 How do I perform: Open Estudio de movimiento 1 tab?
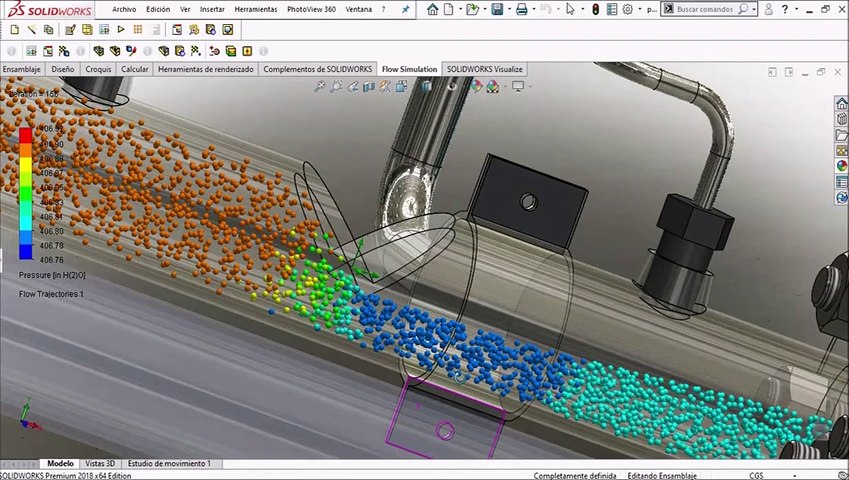click(x=168, y=464)
